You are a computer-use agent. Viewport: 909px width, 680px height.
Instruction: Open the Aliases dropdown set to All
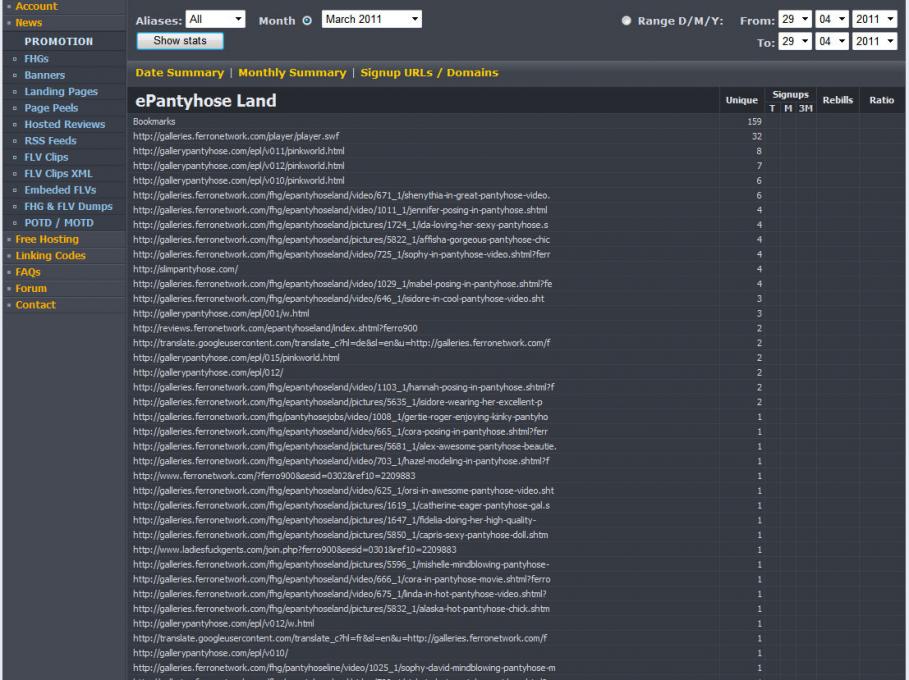215,19
